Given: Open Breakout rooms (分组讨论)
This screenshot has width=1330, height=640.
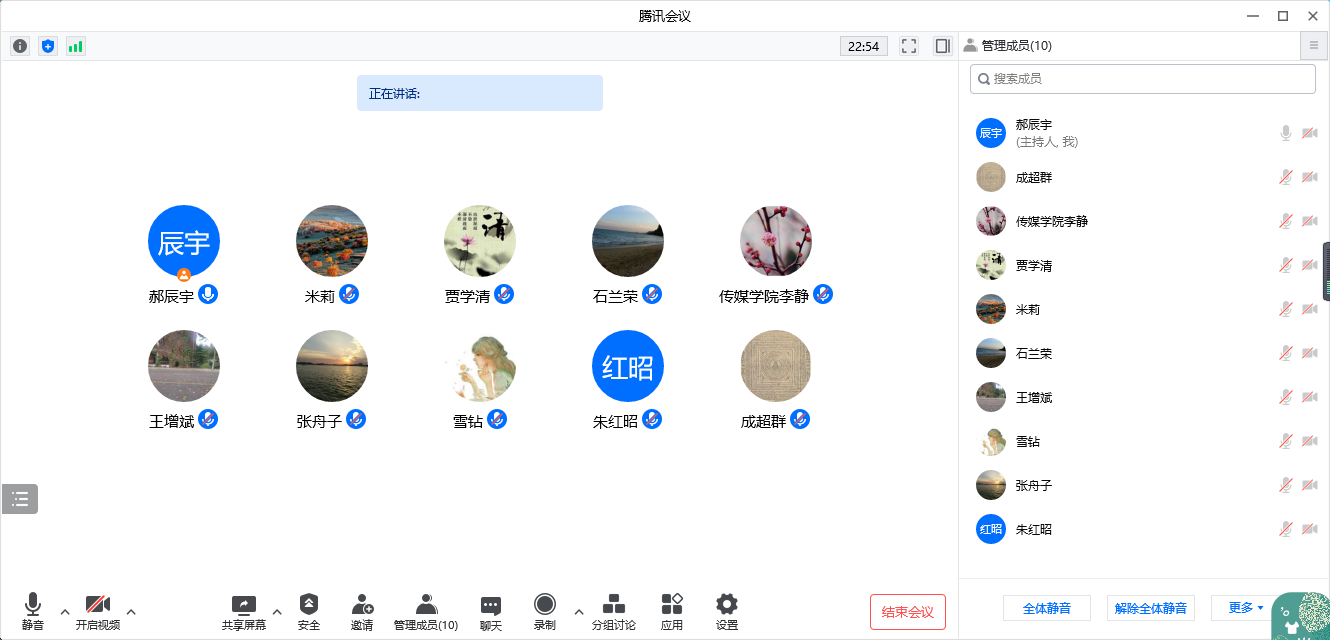Looking at the screenshot, I should (x=613, y=612).
